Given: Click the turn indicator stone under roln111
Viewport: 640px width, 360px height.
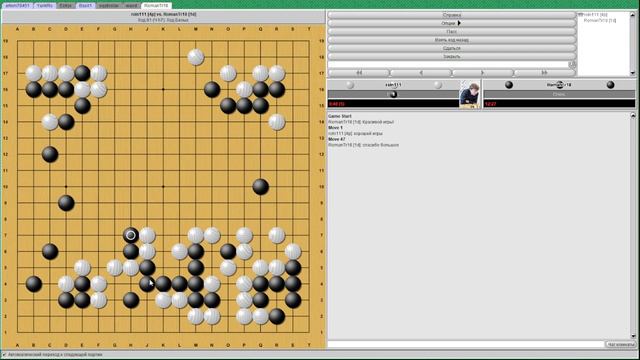Looking at the screenshot, I should pyautogui.click(x=393, y=94).
